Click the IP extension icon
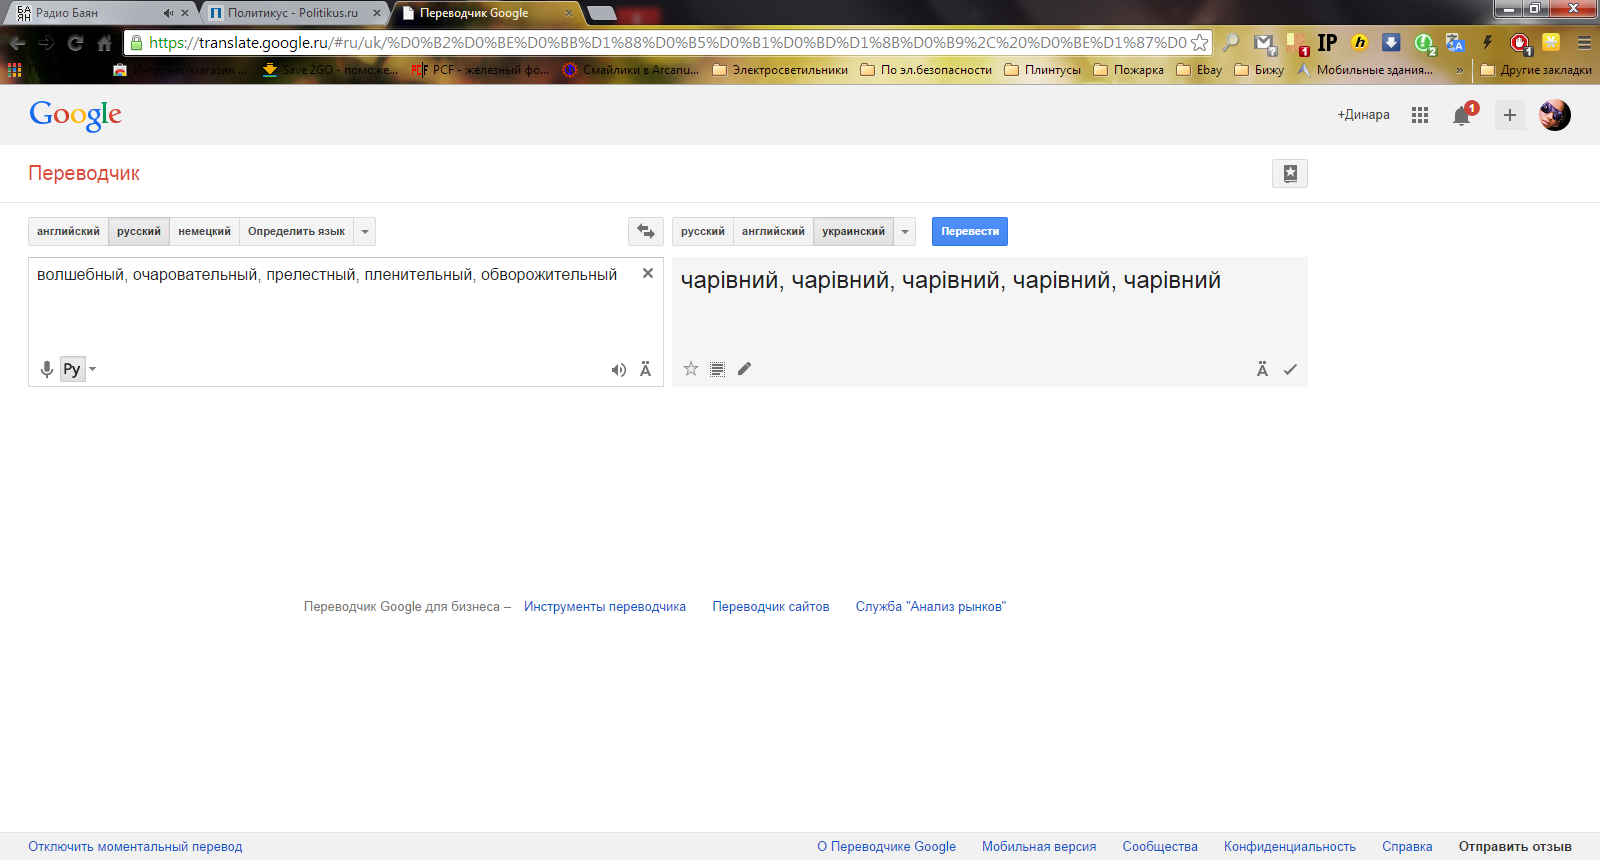Image resolution: width=1600 pixels, height=860 pixels. [x=1327, y=42]
